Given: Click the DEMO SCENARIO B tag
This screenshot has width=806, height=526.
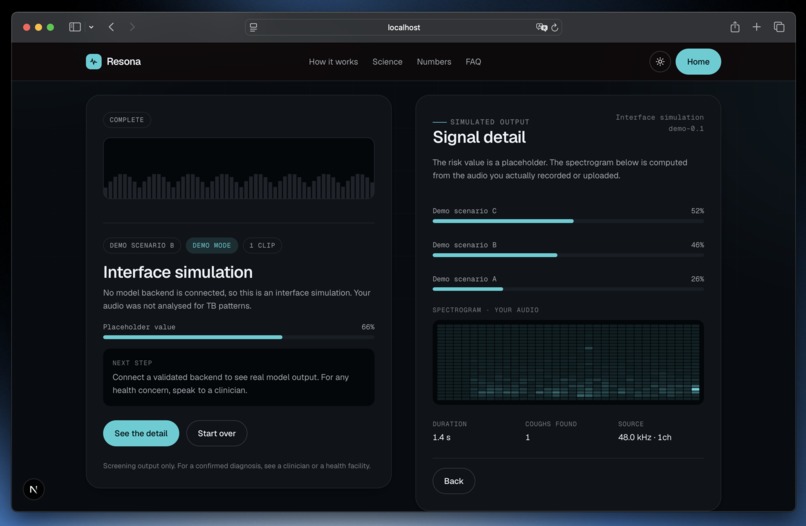Looking at the screenshot, I should (142, 245).
